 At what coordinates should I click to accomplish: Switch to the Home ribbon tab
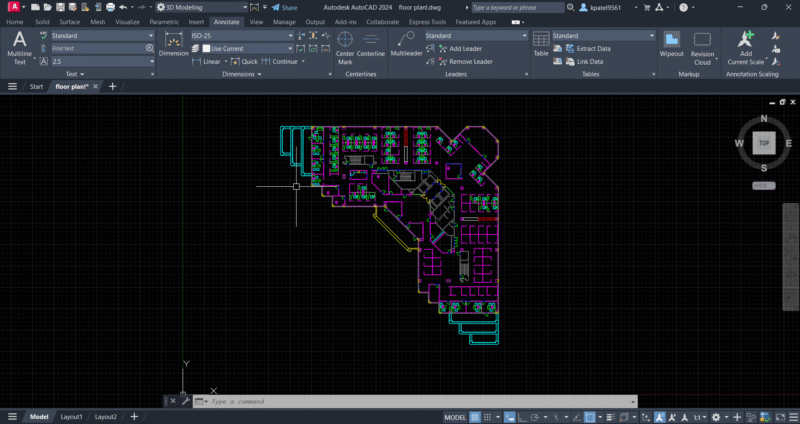[x=14, y=22]
